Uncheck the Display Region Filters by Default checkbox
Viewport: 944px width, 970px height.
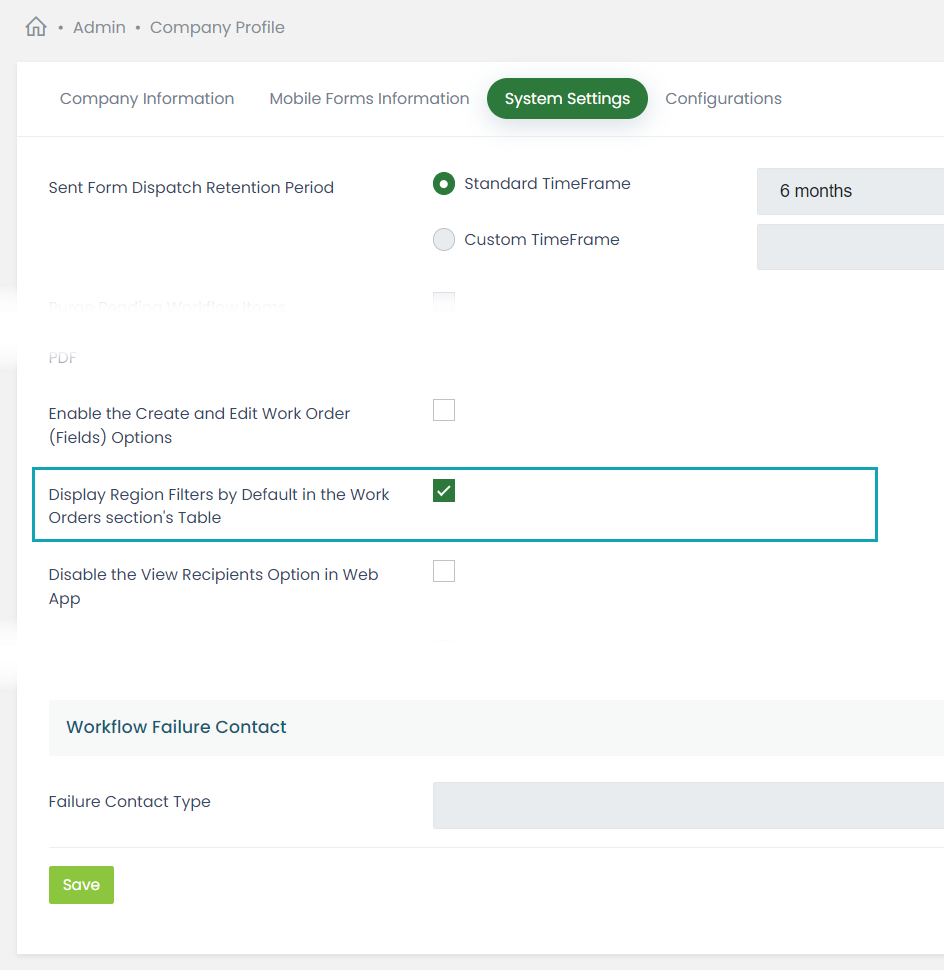[x=444, y=491]
